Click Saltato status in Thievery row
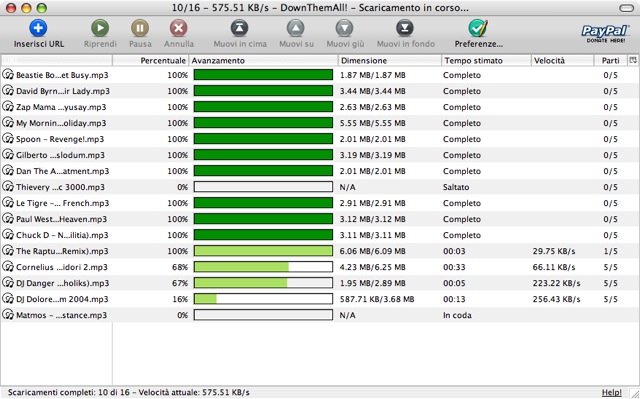 click(x=456, y=187)
